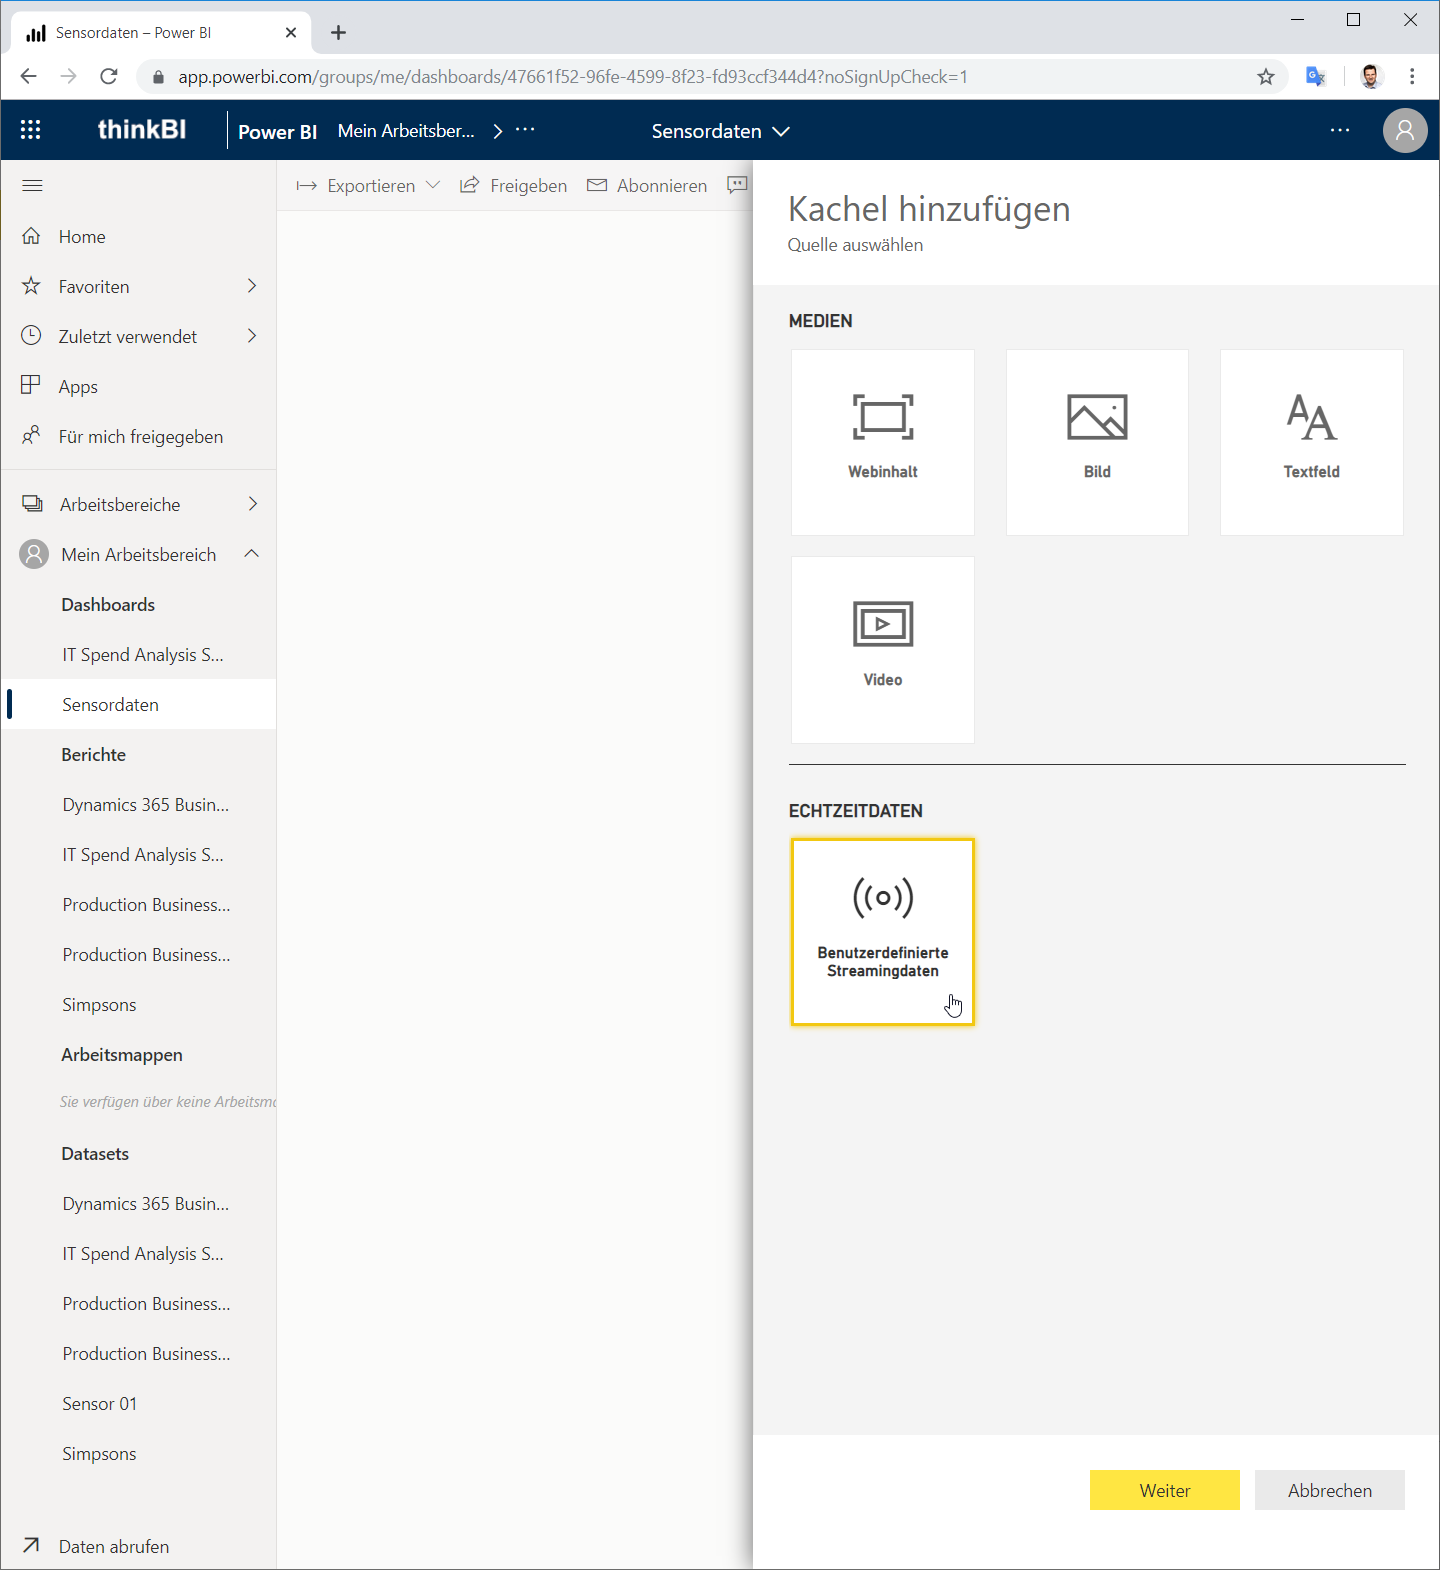Select the Webinhalt tile

point(882,442)
